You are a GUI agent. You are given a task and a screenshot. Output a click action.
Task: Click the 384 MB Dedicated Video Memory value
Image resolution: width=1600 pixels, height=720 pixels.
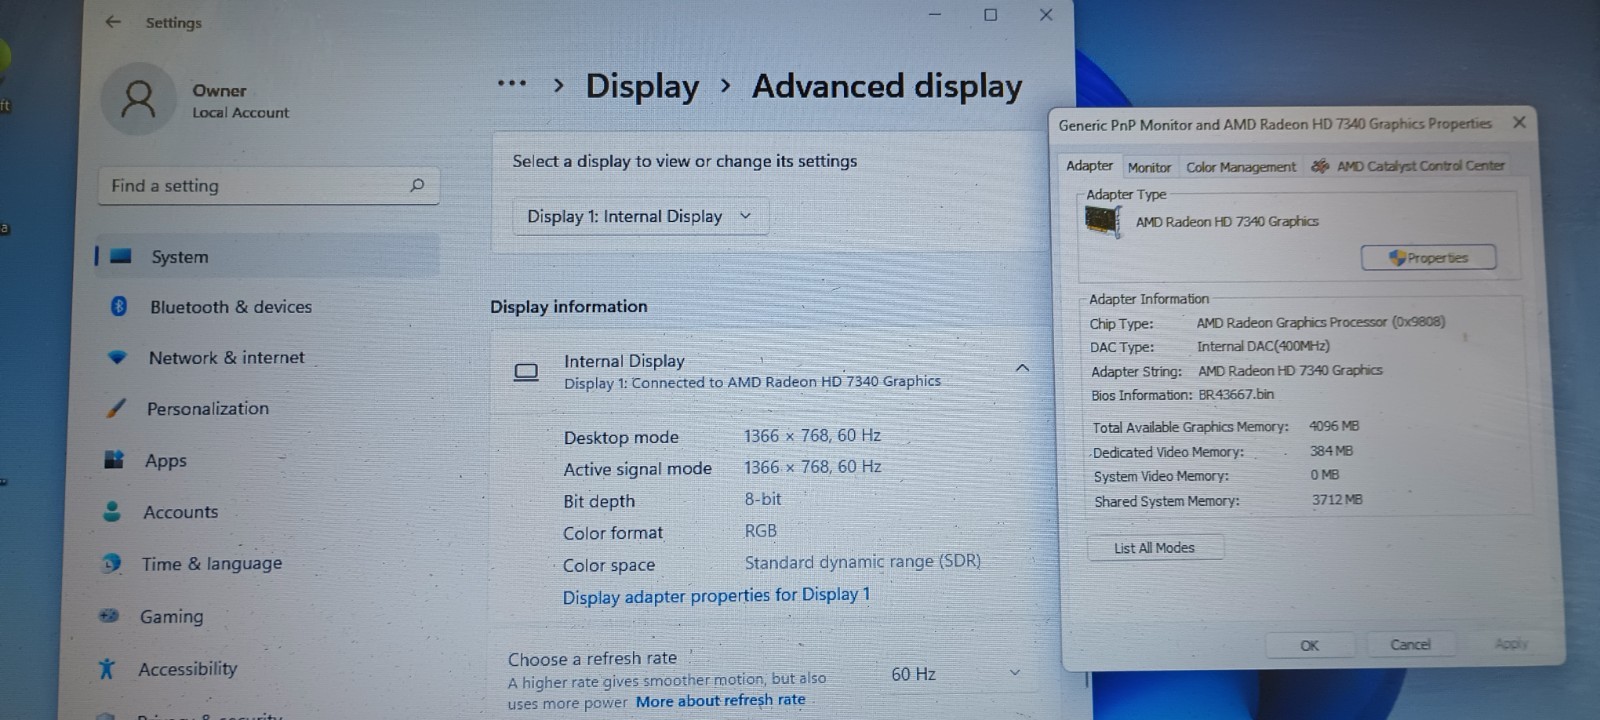pyautogui.click(x=1331, y=451)
